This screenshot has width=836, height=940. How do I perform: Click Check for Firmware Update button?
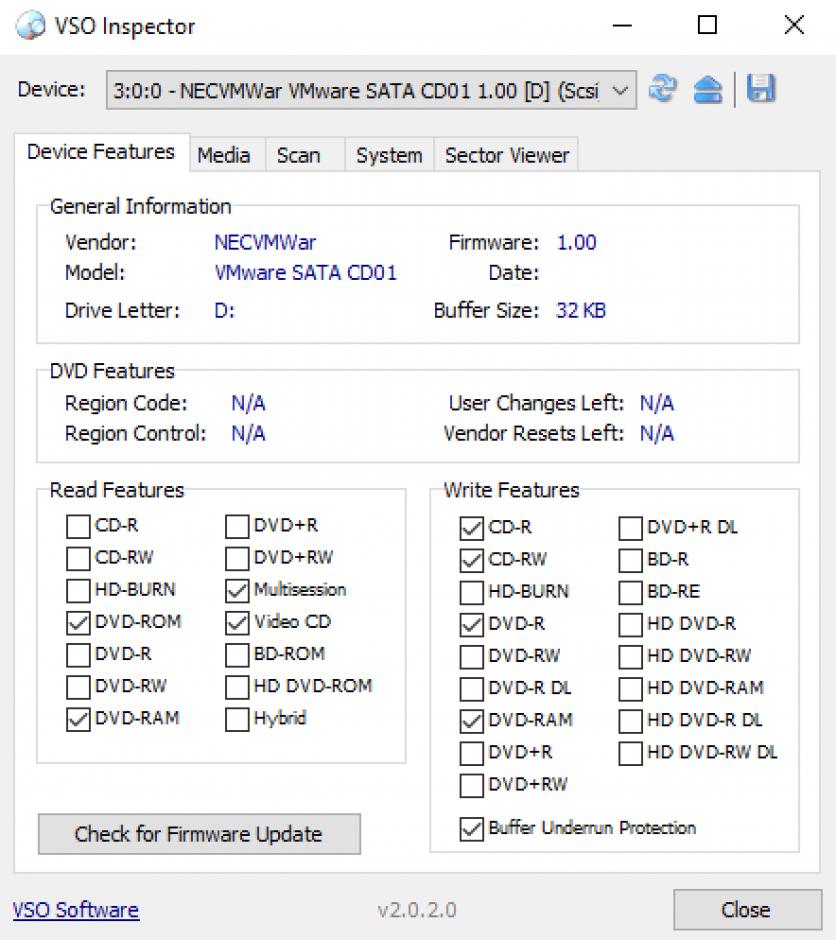pyautogui.click(x=199, y=834)
